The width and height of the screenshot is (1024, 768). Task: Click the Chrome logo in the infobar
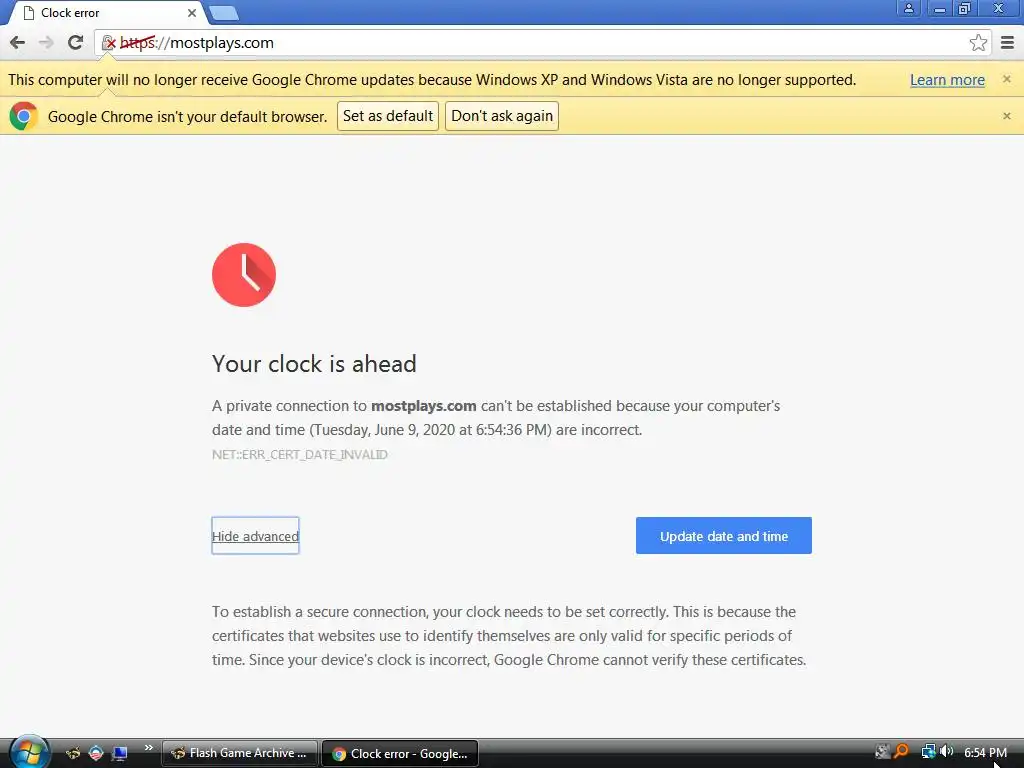tap(24, 116)
